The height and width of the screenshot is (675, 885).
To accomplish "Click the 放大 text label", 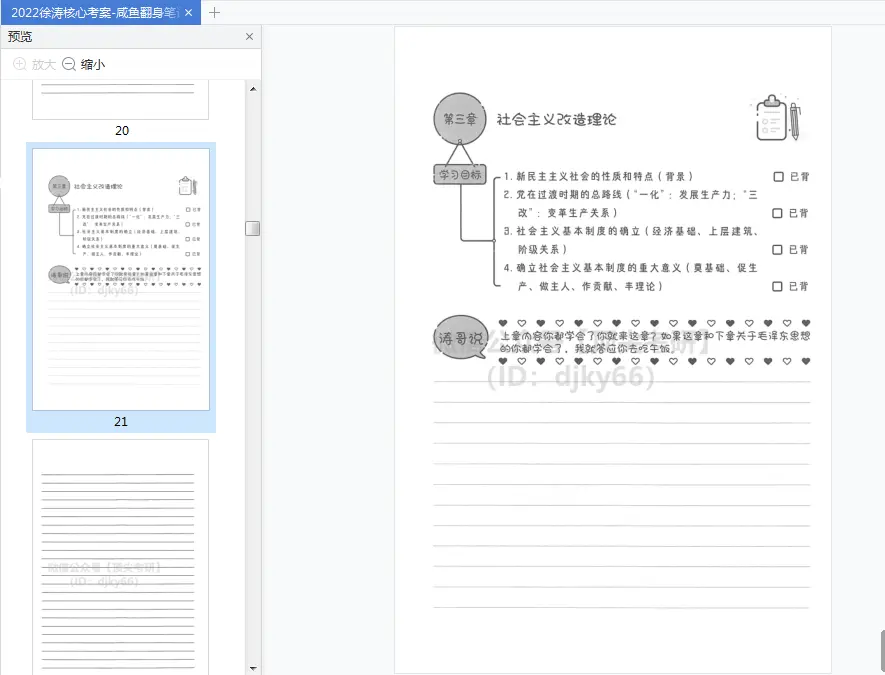I will click(43, 65).
